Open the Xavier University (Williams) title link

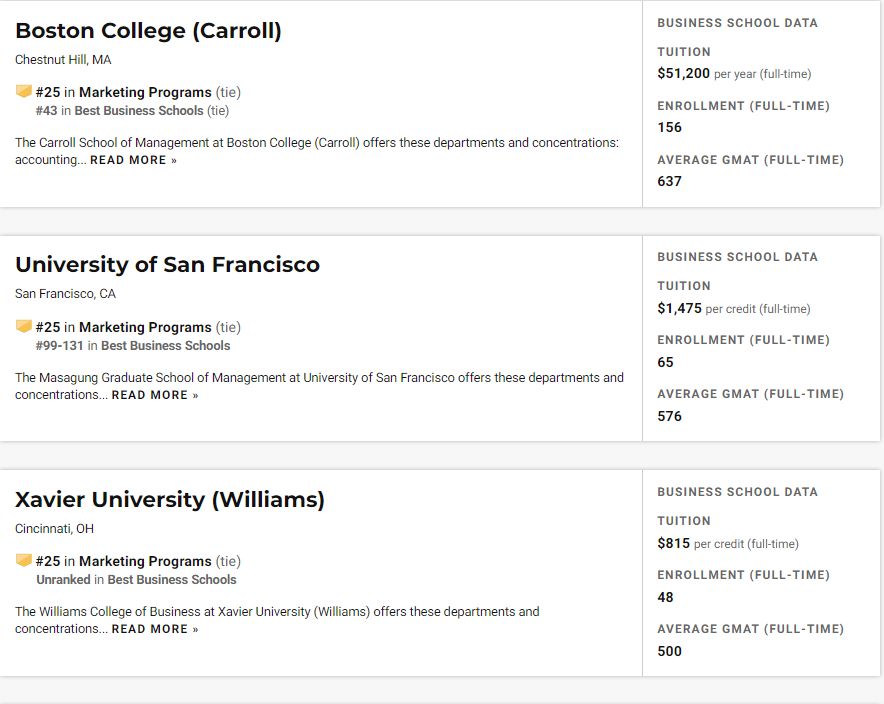pos(170,499)
